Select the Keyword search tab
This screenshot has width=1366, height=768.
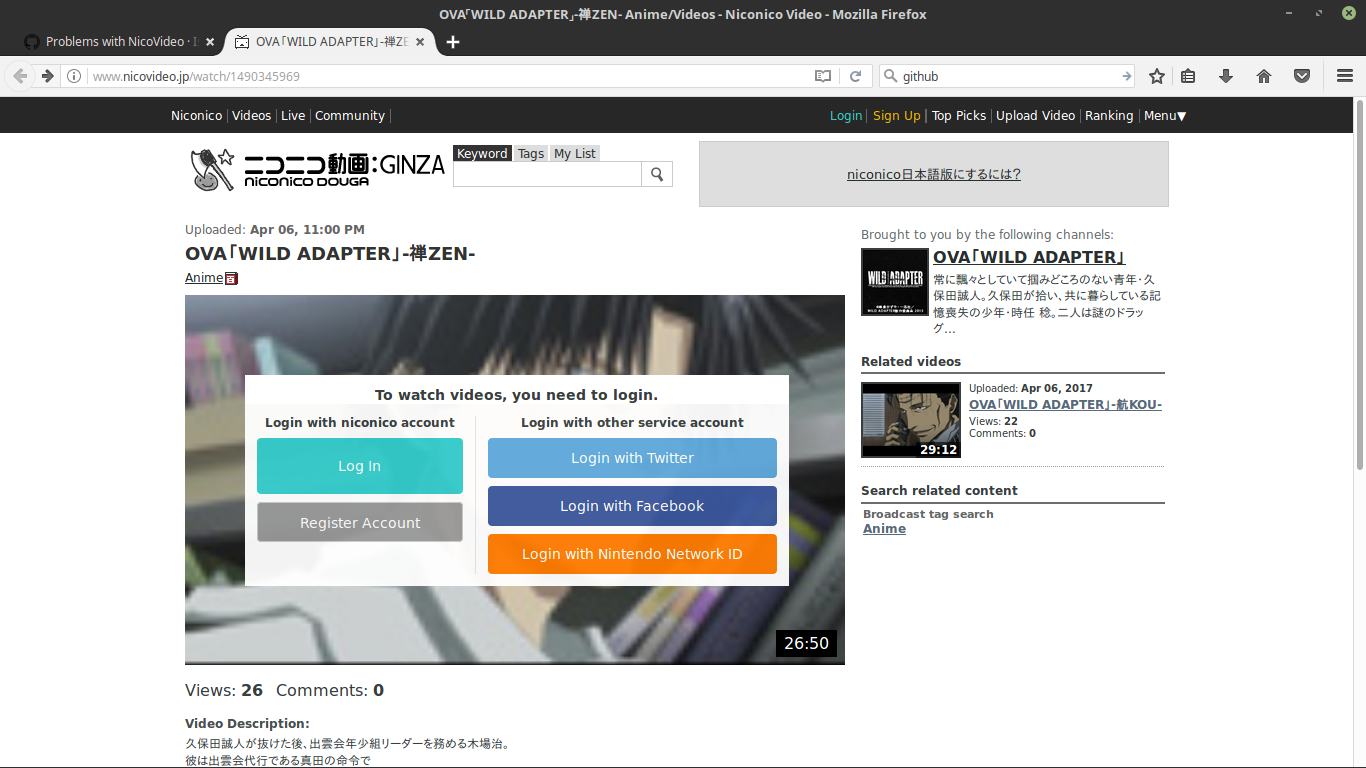[x=482, y=153]
